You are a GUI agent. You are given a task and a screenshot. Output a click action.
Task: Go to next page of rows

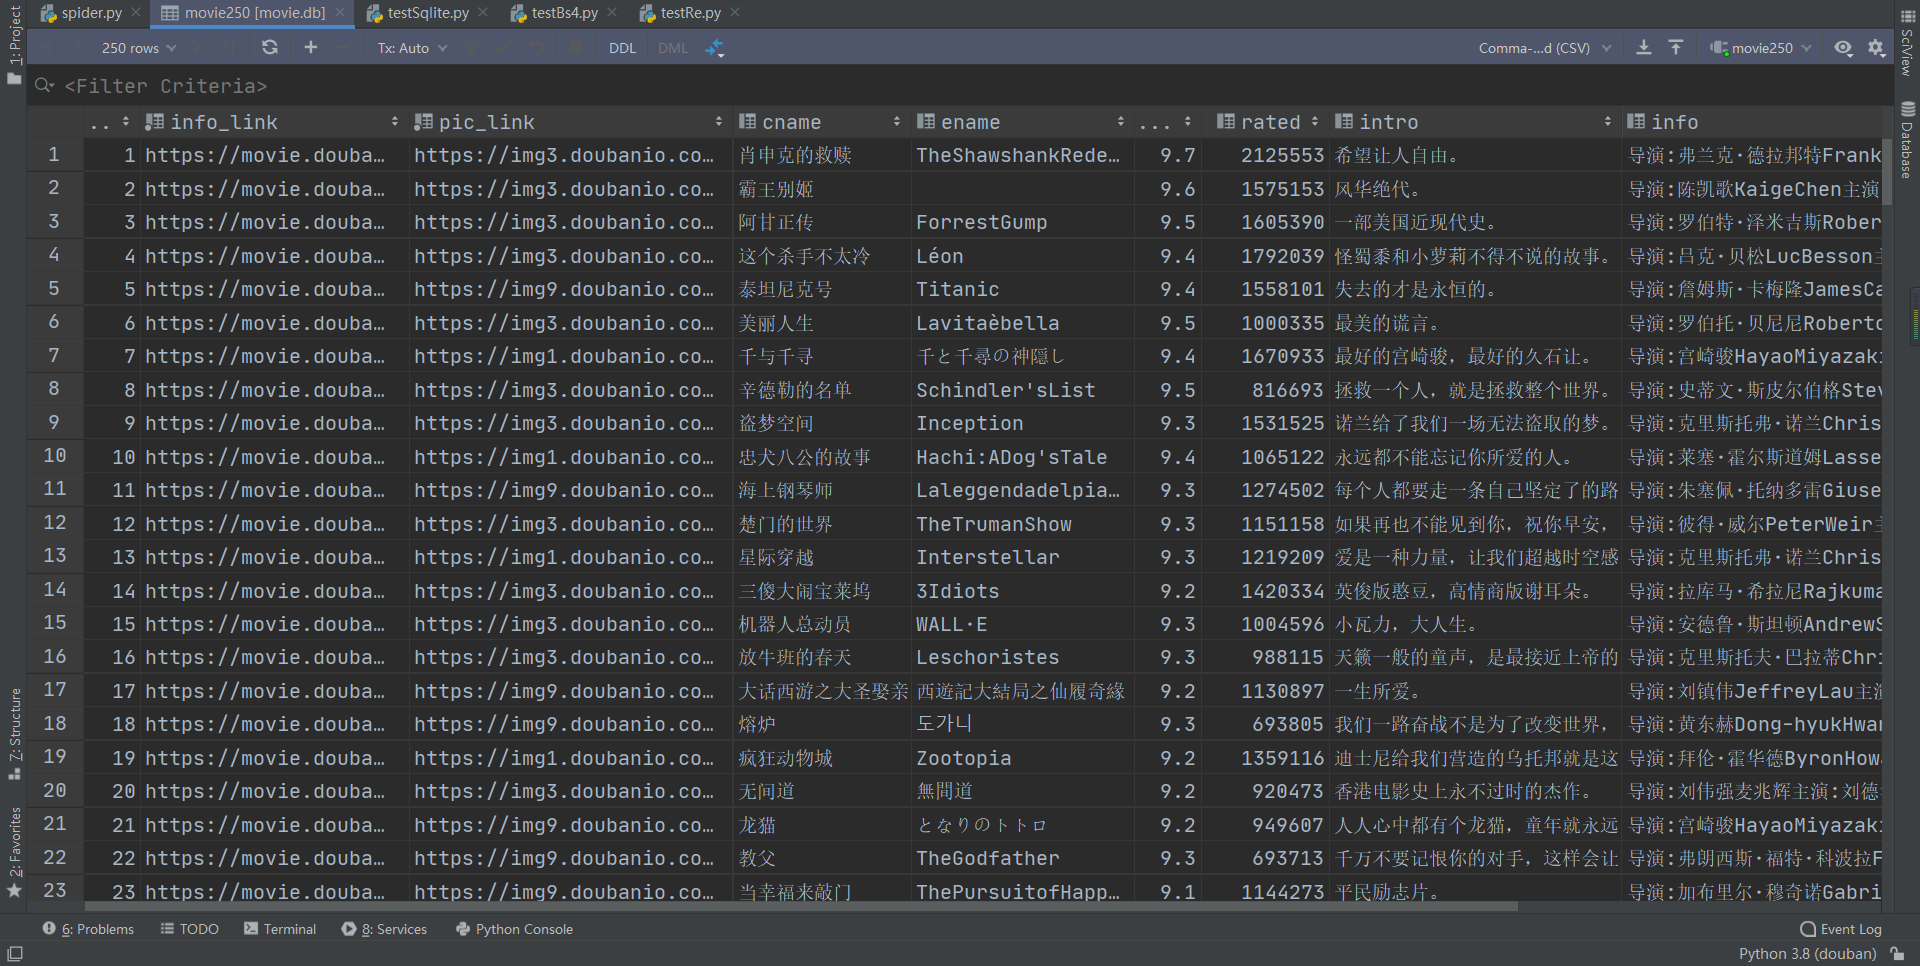click(199, 47)
